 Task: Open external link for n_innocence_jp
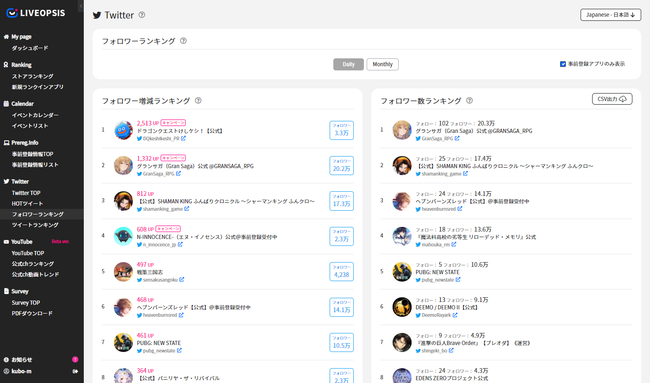click(180, 245)
